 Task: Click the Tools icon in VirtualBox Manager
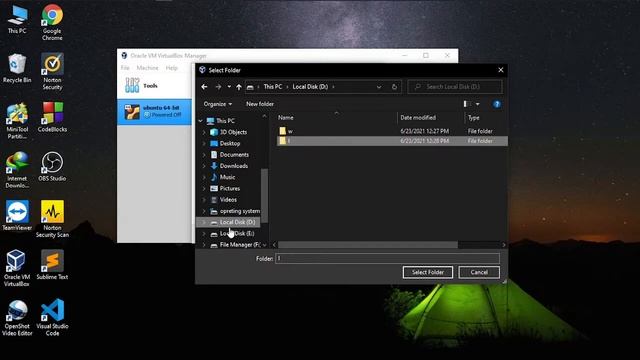(x=132, y=85)
